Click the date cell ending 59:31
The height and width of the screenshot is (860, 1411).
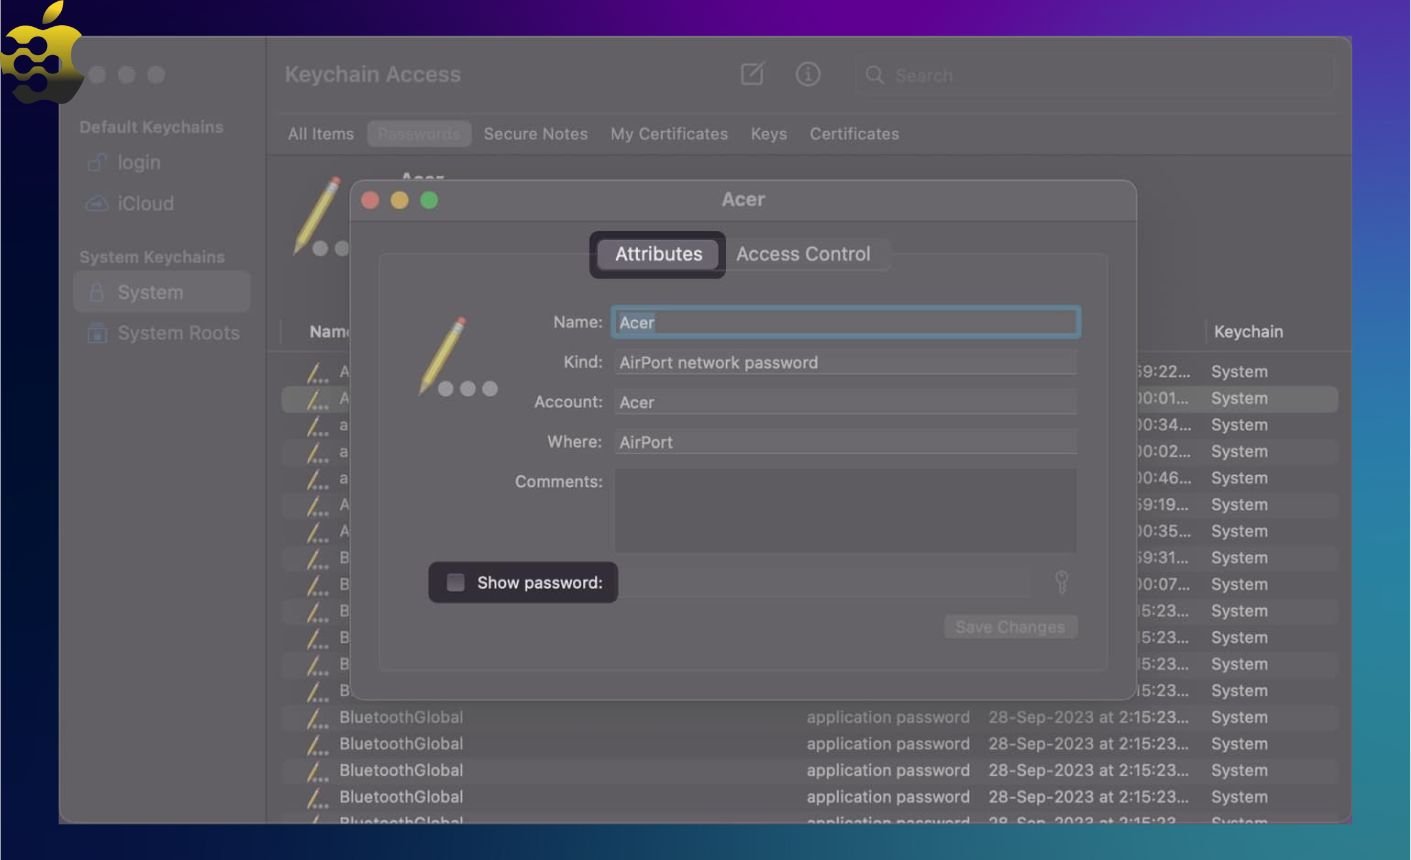tap(1164, 558)
